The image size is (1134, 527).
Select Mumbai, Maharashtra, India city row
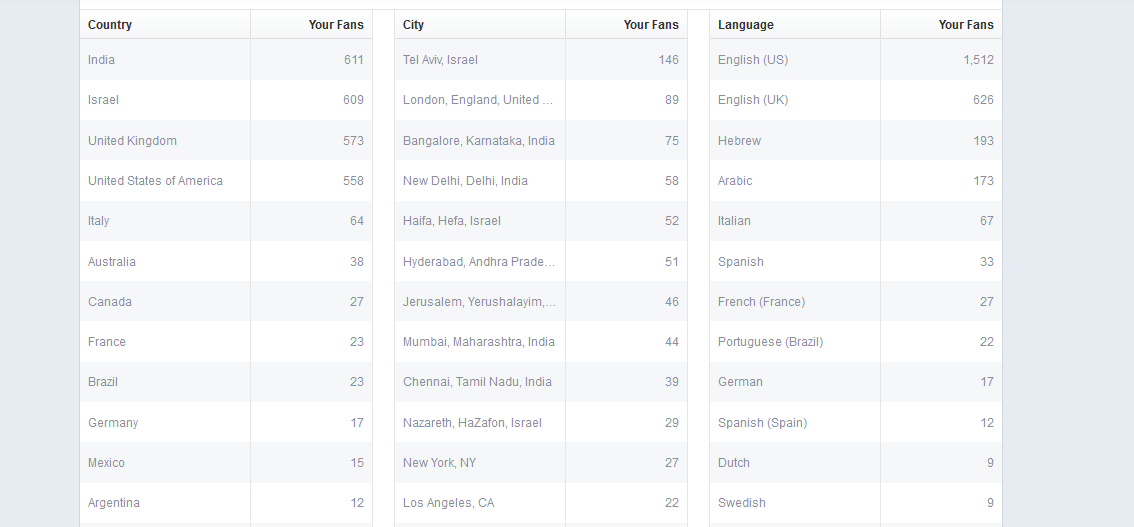[479, 342]
